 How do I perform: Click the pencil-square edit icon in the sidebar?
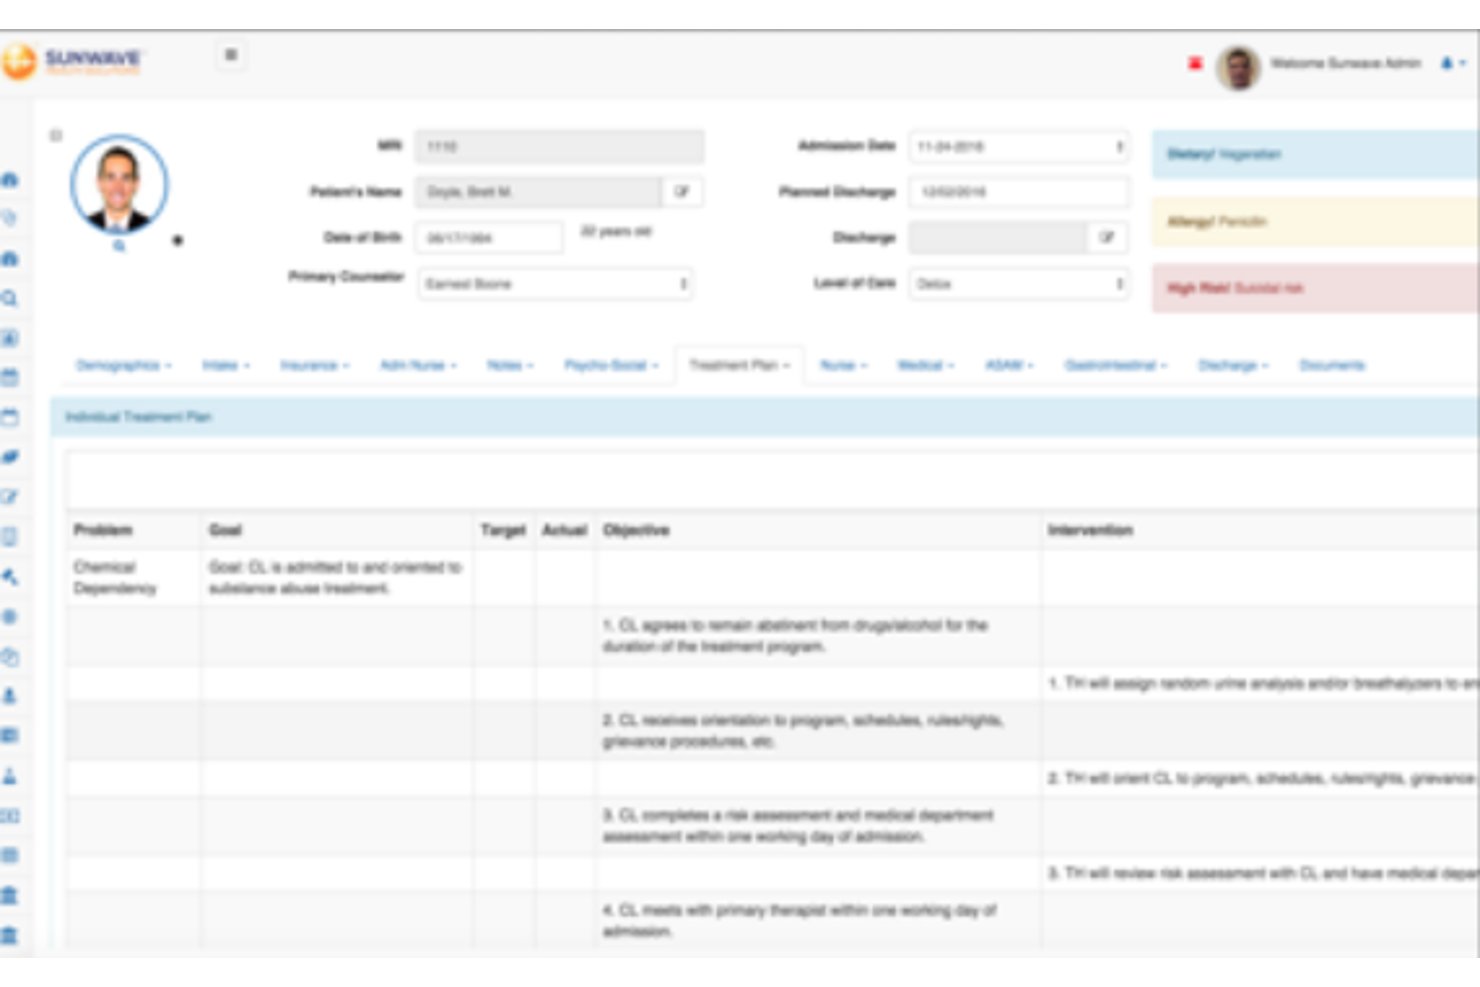tap(10, 497)
